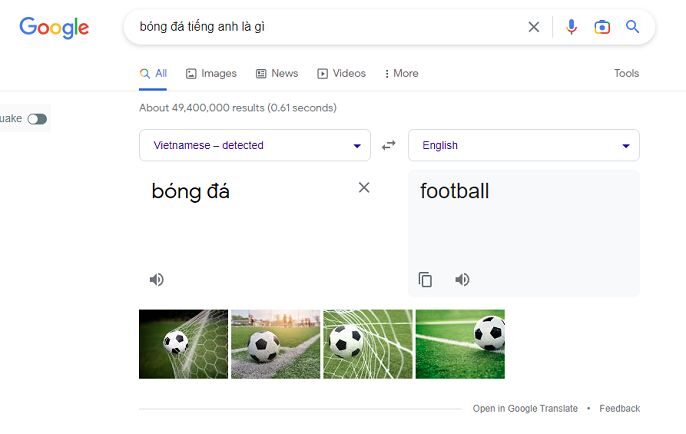Screen dimensions: 686x434
Task: Open the Tools button
Action: click(626, 73)
